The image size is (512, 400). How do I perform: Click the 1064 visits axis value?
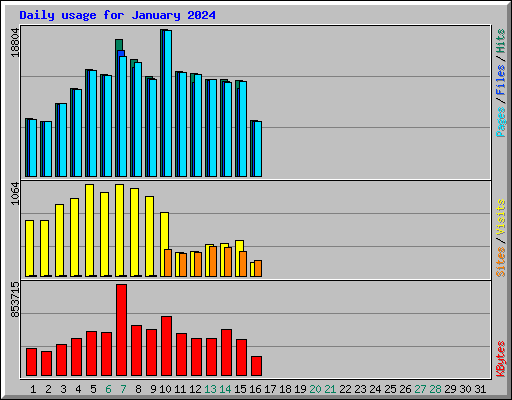click(15, 194)
